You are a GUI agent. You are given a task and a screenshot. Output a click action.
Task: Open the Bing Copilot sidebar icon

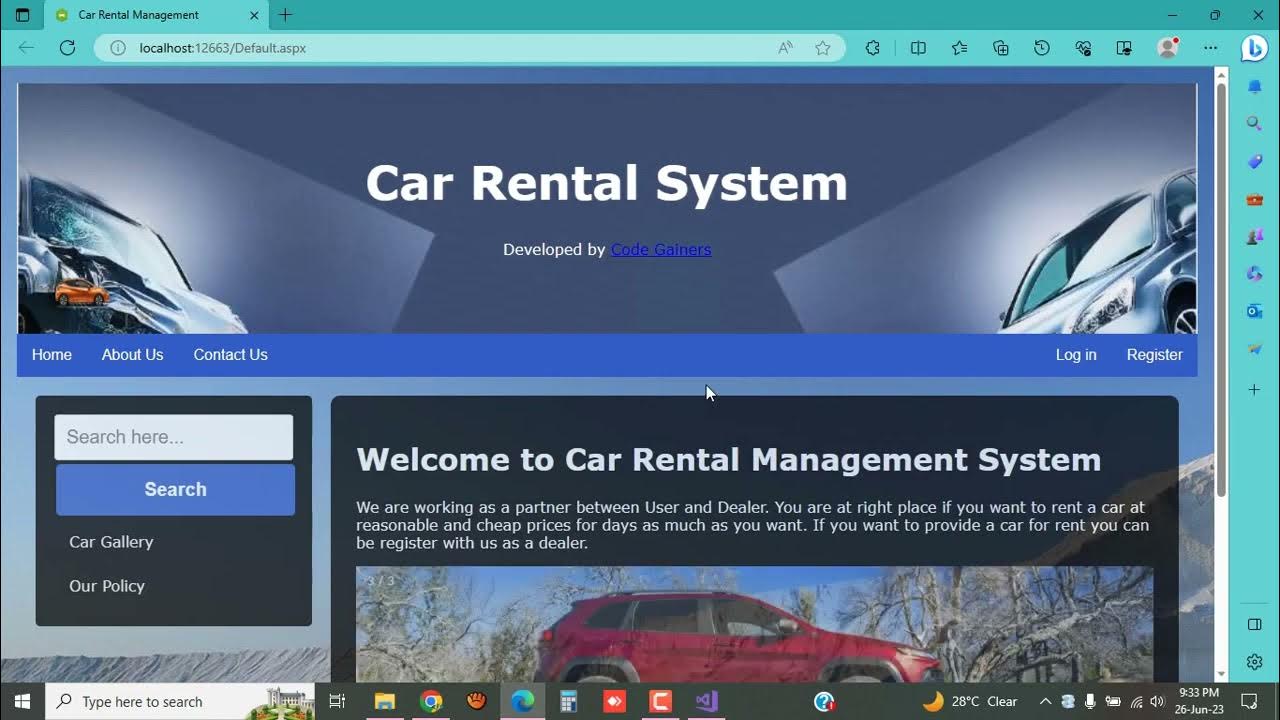[x=1254, y=48]
